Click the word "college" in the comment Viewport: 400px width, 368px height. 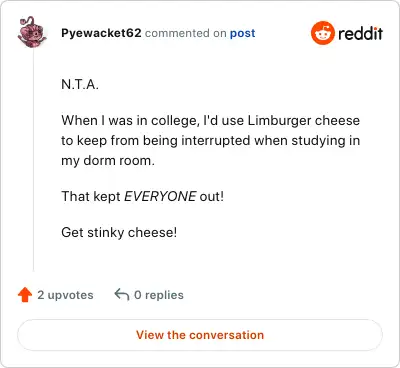pyautogui.click(x=175, y=121)
